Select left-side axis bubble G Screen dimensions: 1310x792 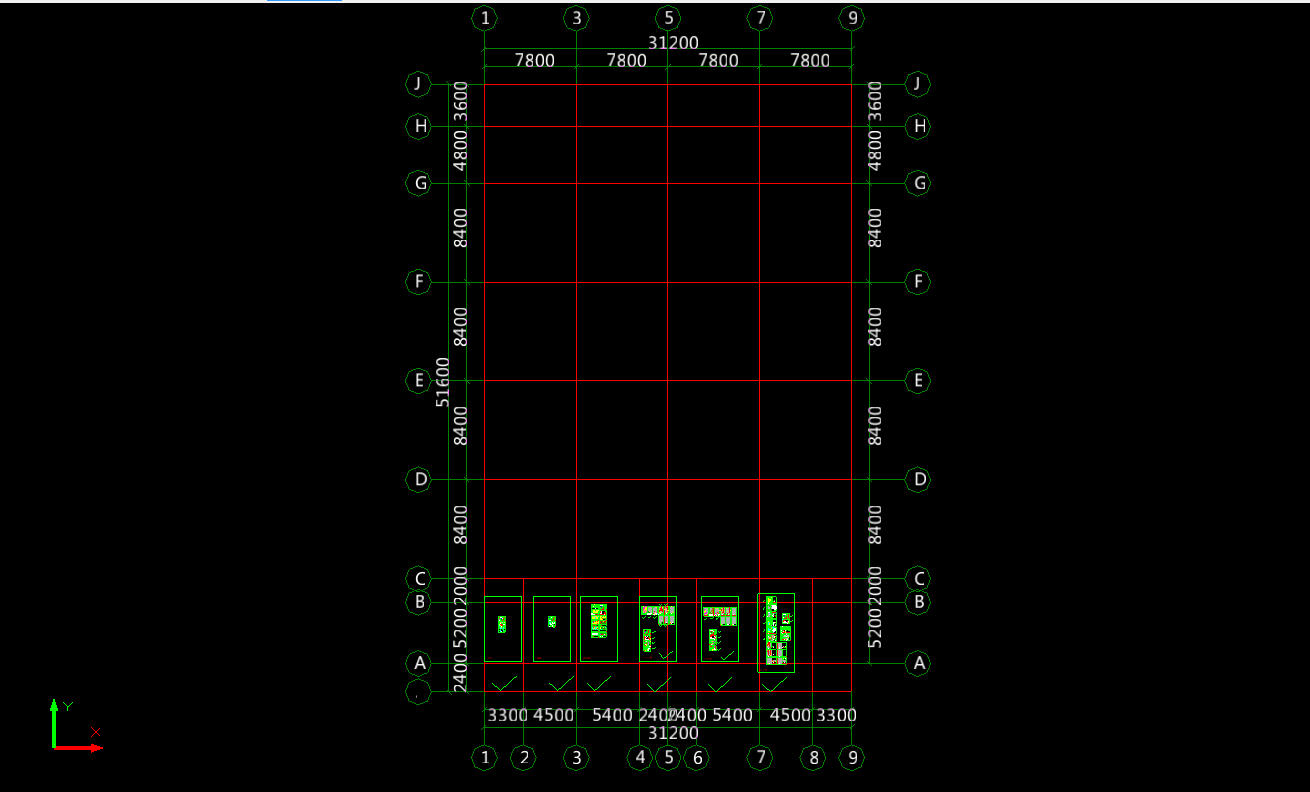418,183
